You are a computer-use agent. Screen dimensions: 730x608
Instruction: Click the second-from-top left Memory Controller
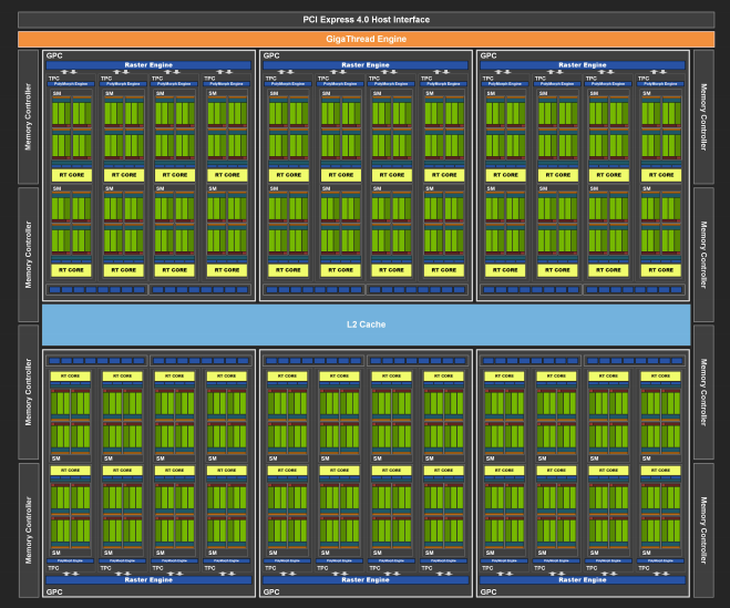28,254
